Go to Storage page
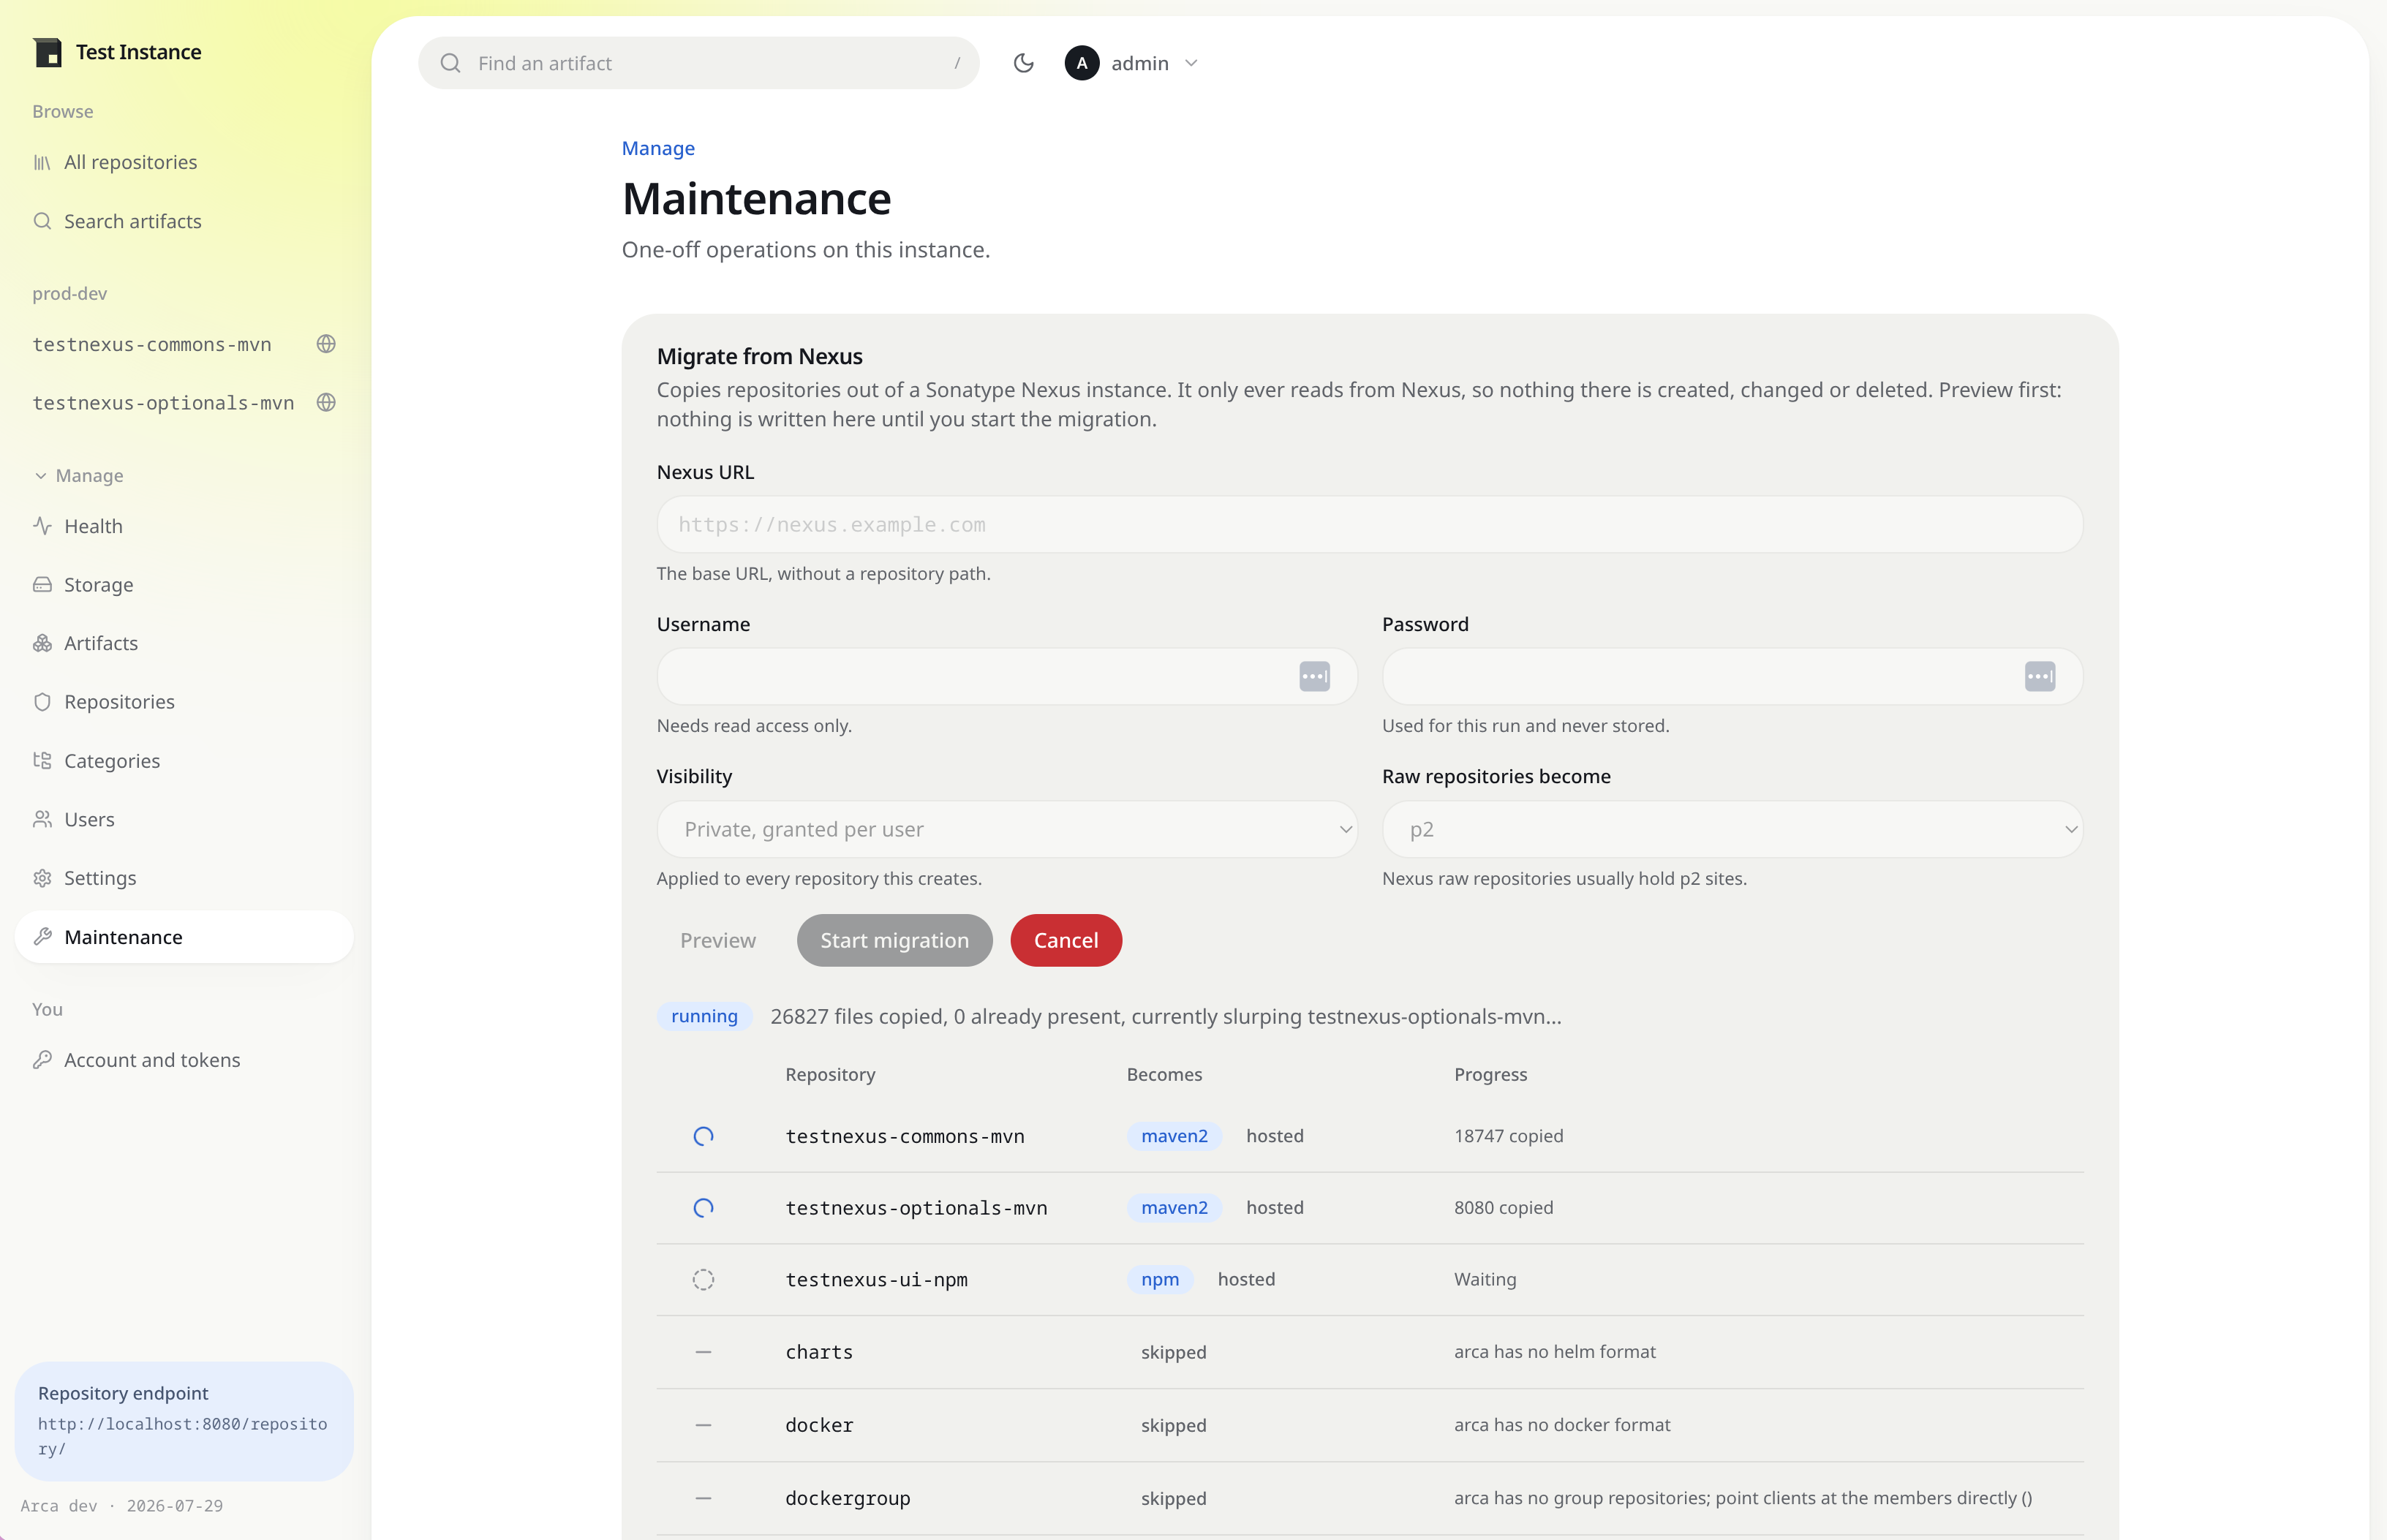2387x1540 pixels. pos(184,585)
